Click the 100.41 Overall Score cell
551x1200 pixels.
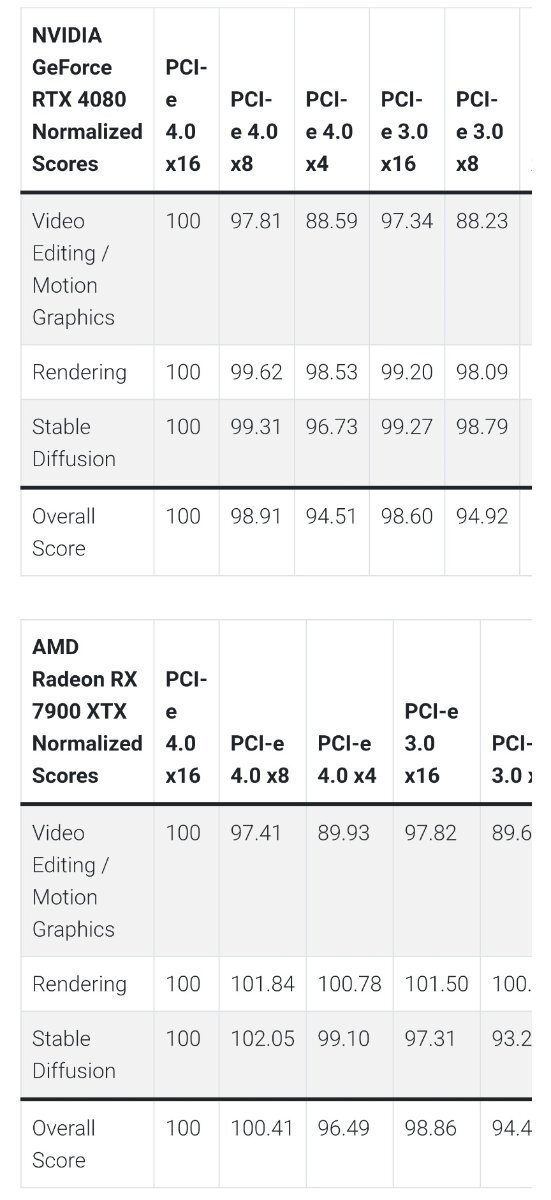coord(260,1129)
